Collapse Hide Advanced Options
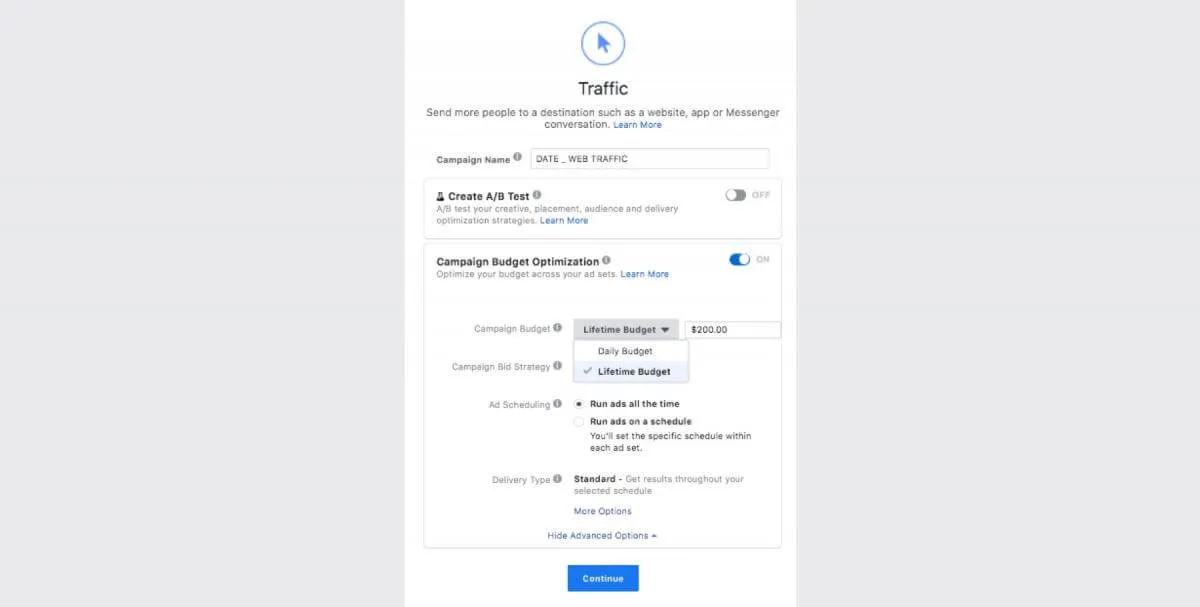The height and width of the screenshot is (607, 1200). [602, 536]
